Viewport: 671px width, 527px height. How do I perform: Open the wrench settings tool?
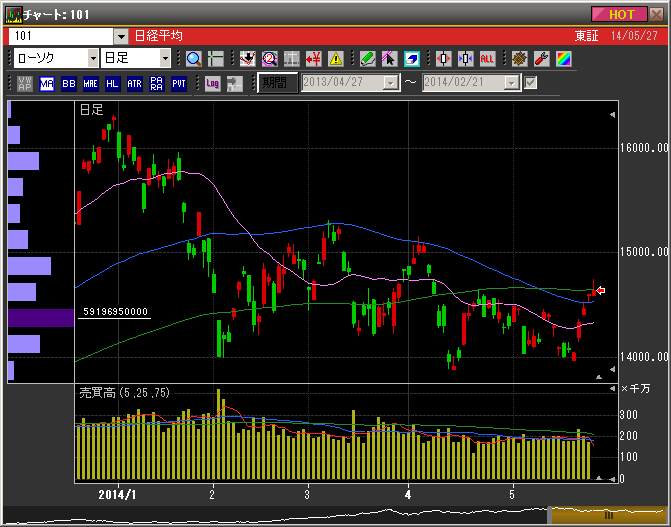point(541,58)
